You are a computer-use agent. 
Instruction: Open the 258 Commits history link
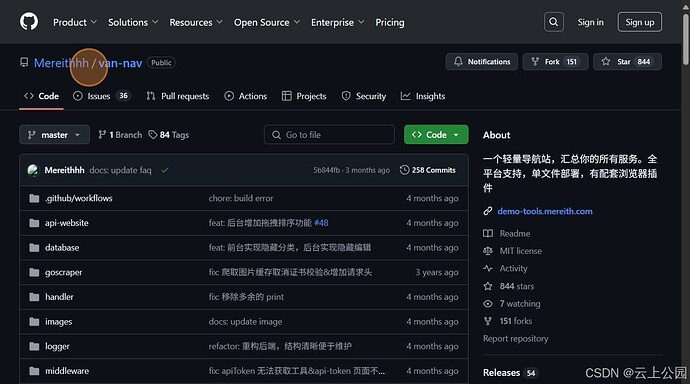coord(428,170)
